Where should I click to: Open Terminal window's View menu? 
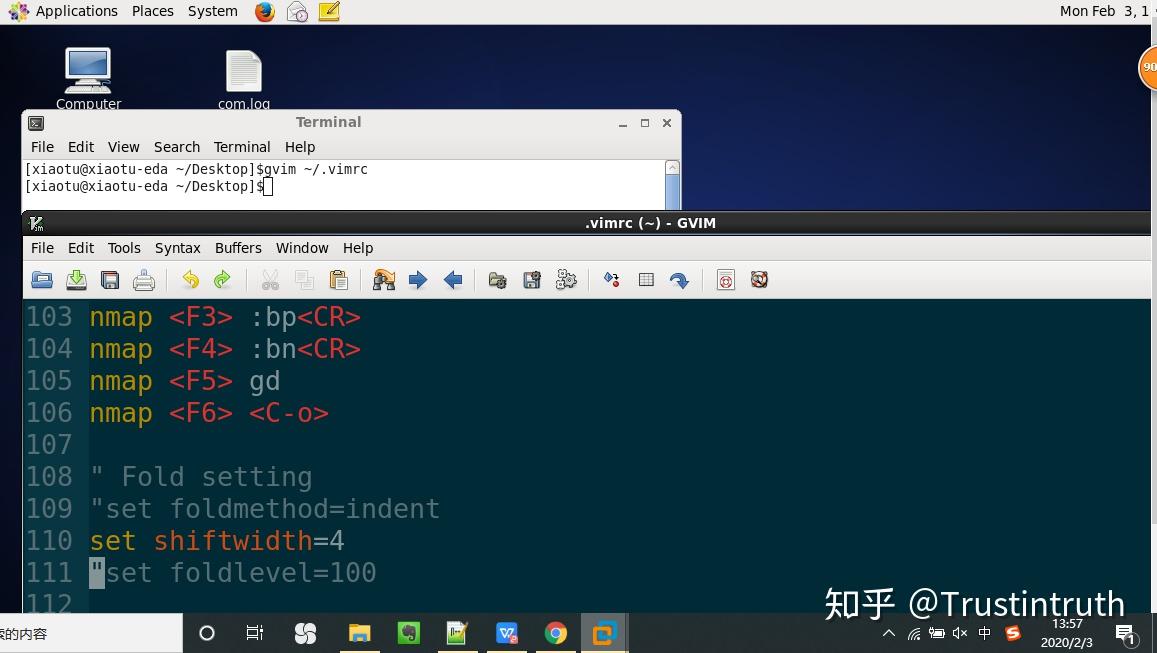pyautogui.click(x=123, y=147)
